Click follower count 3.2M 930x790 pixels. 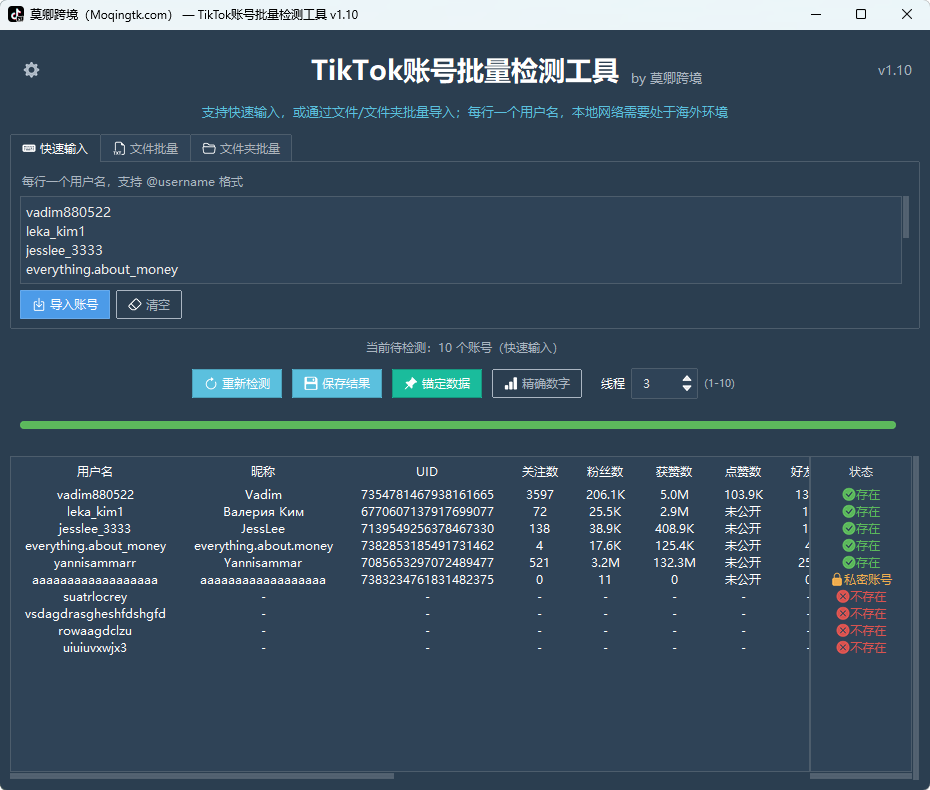coord(606,563)
